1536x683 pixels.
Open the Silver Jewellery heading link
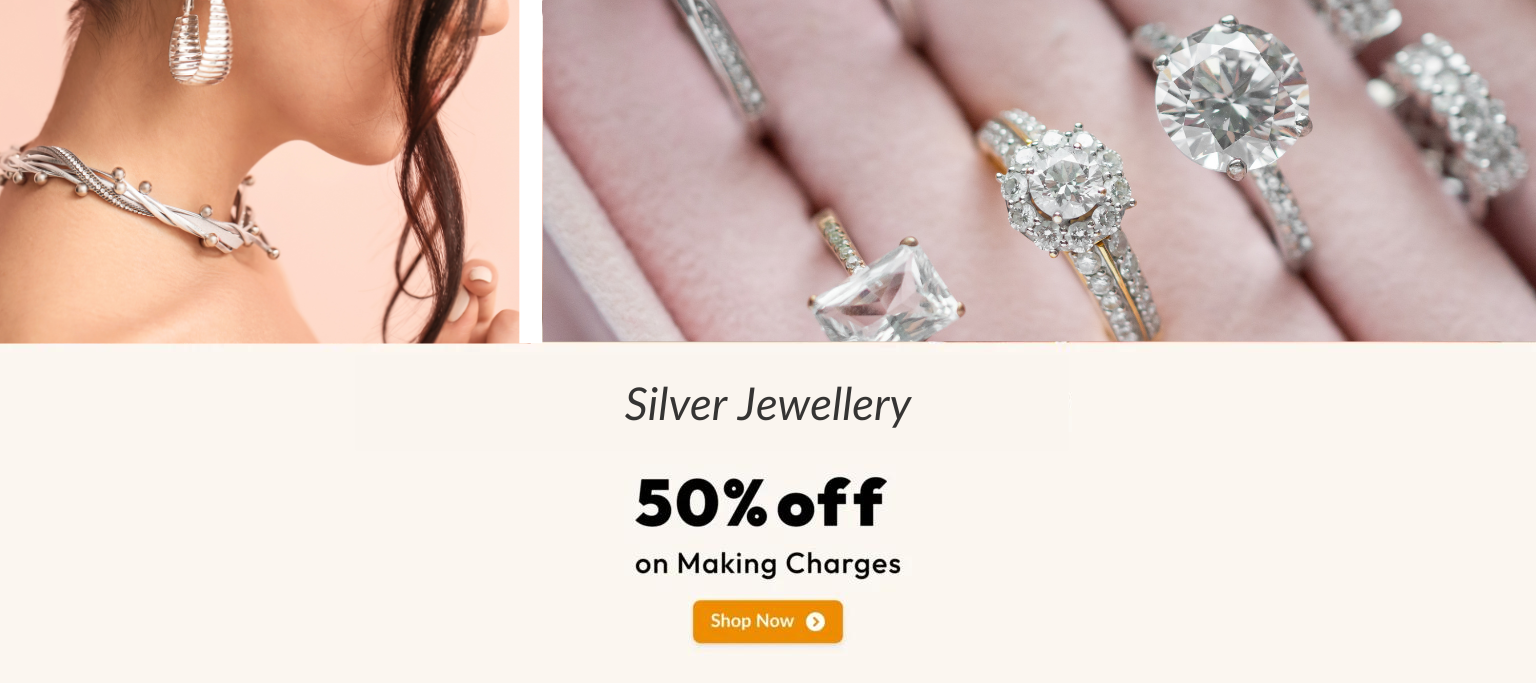pos(767,404)
